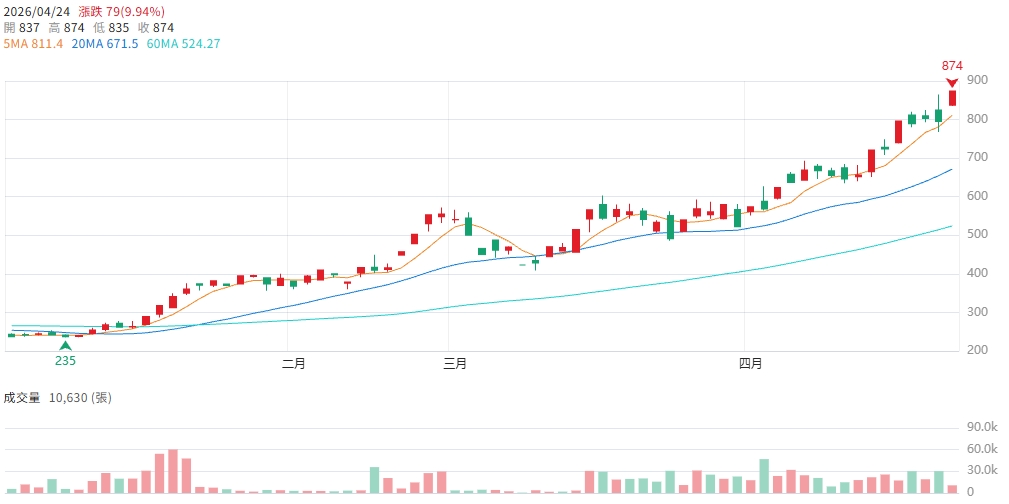This screenshot has width=1009, height=504.
Task: Click the red arrow marking the 874 high
Action: pyautogui.click(x=952, y=83)
